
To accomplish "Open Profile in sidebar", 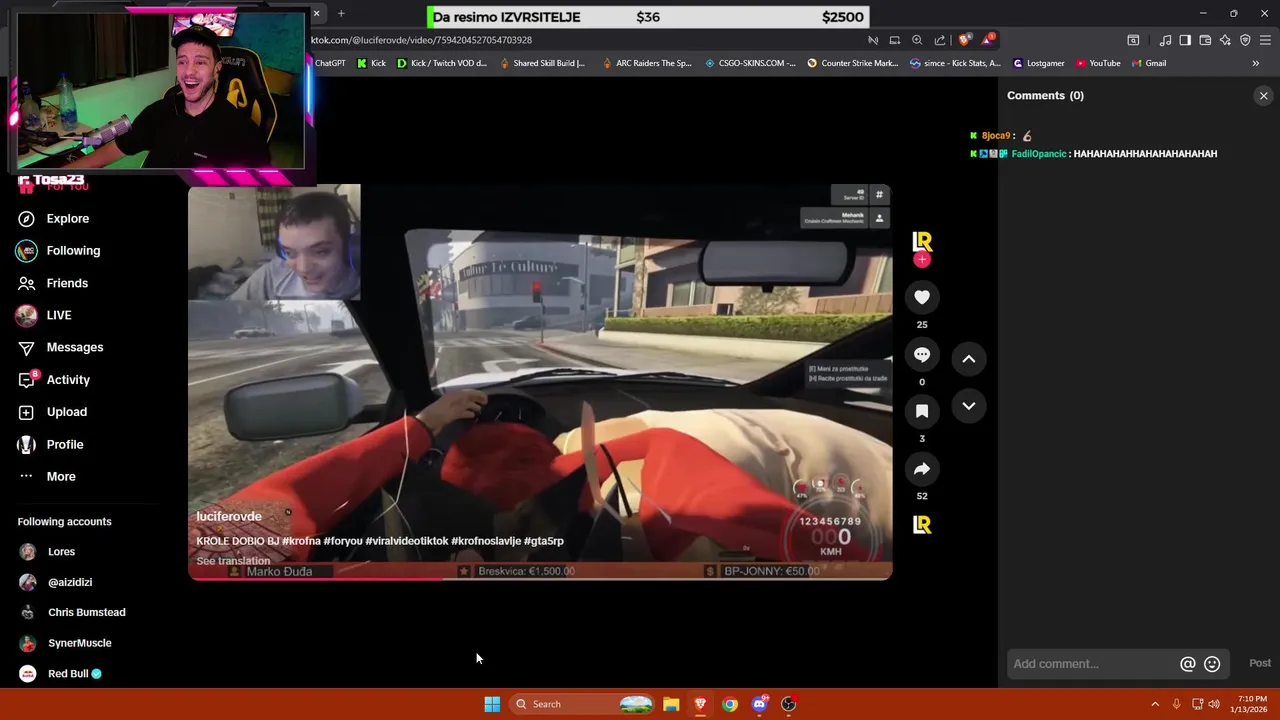I will [65, 444].
